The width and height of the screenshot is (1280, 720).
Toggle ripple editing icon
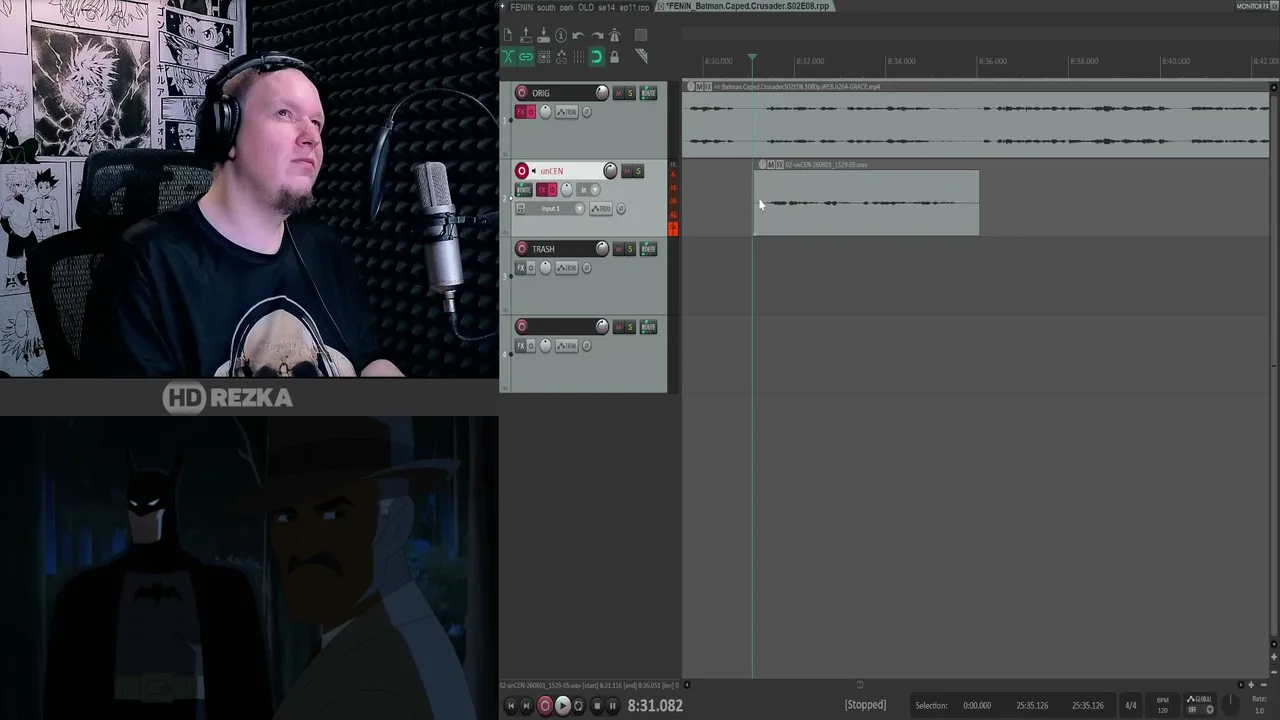pos(543,57)
